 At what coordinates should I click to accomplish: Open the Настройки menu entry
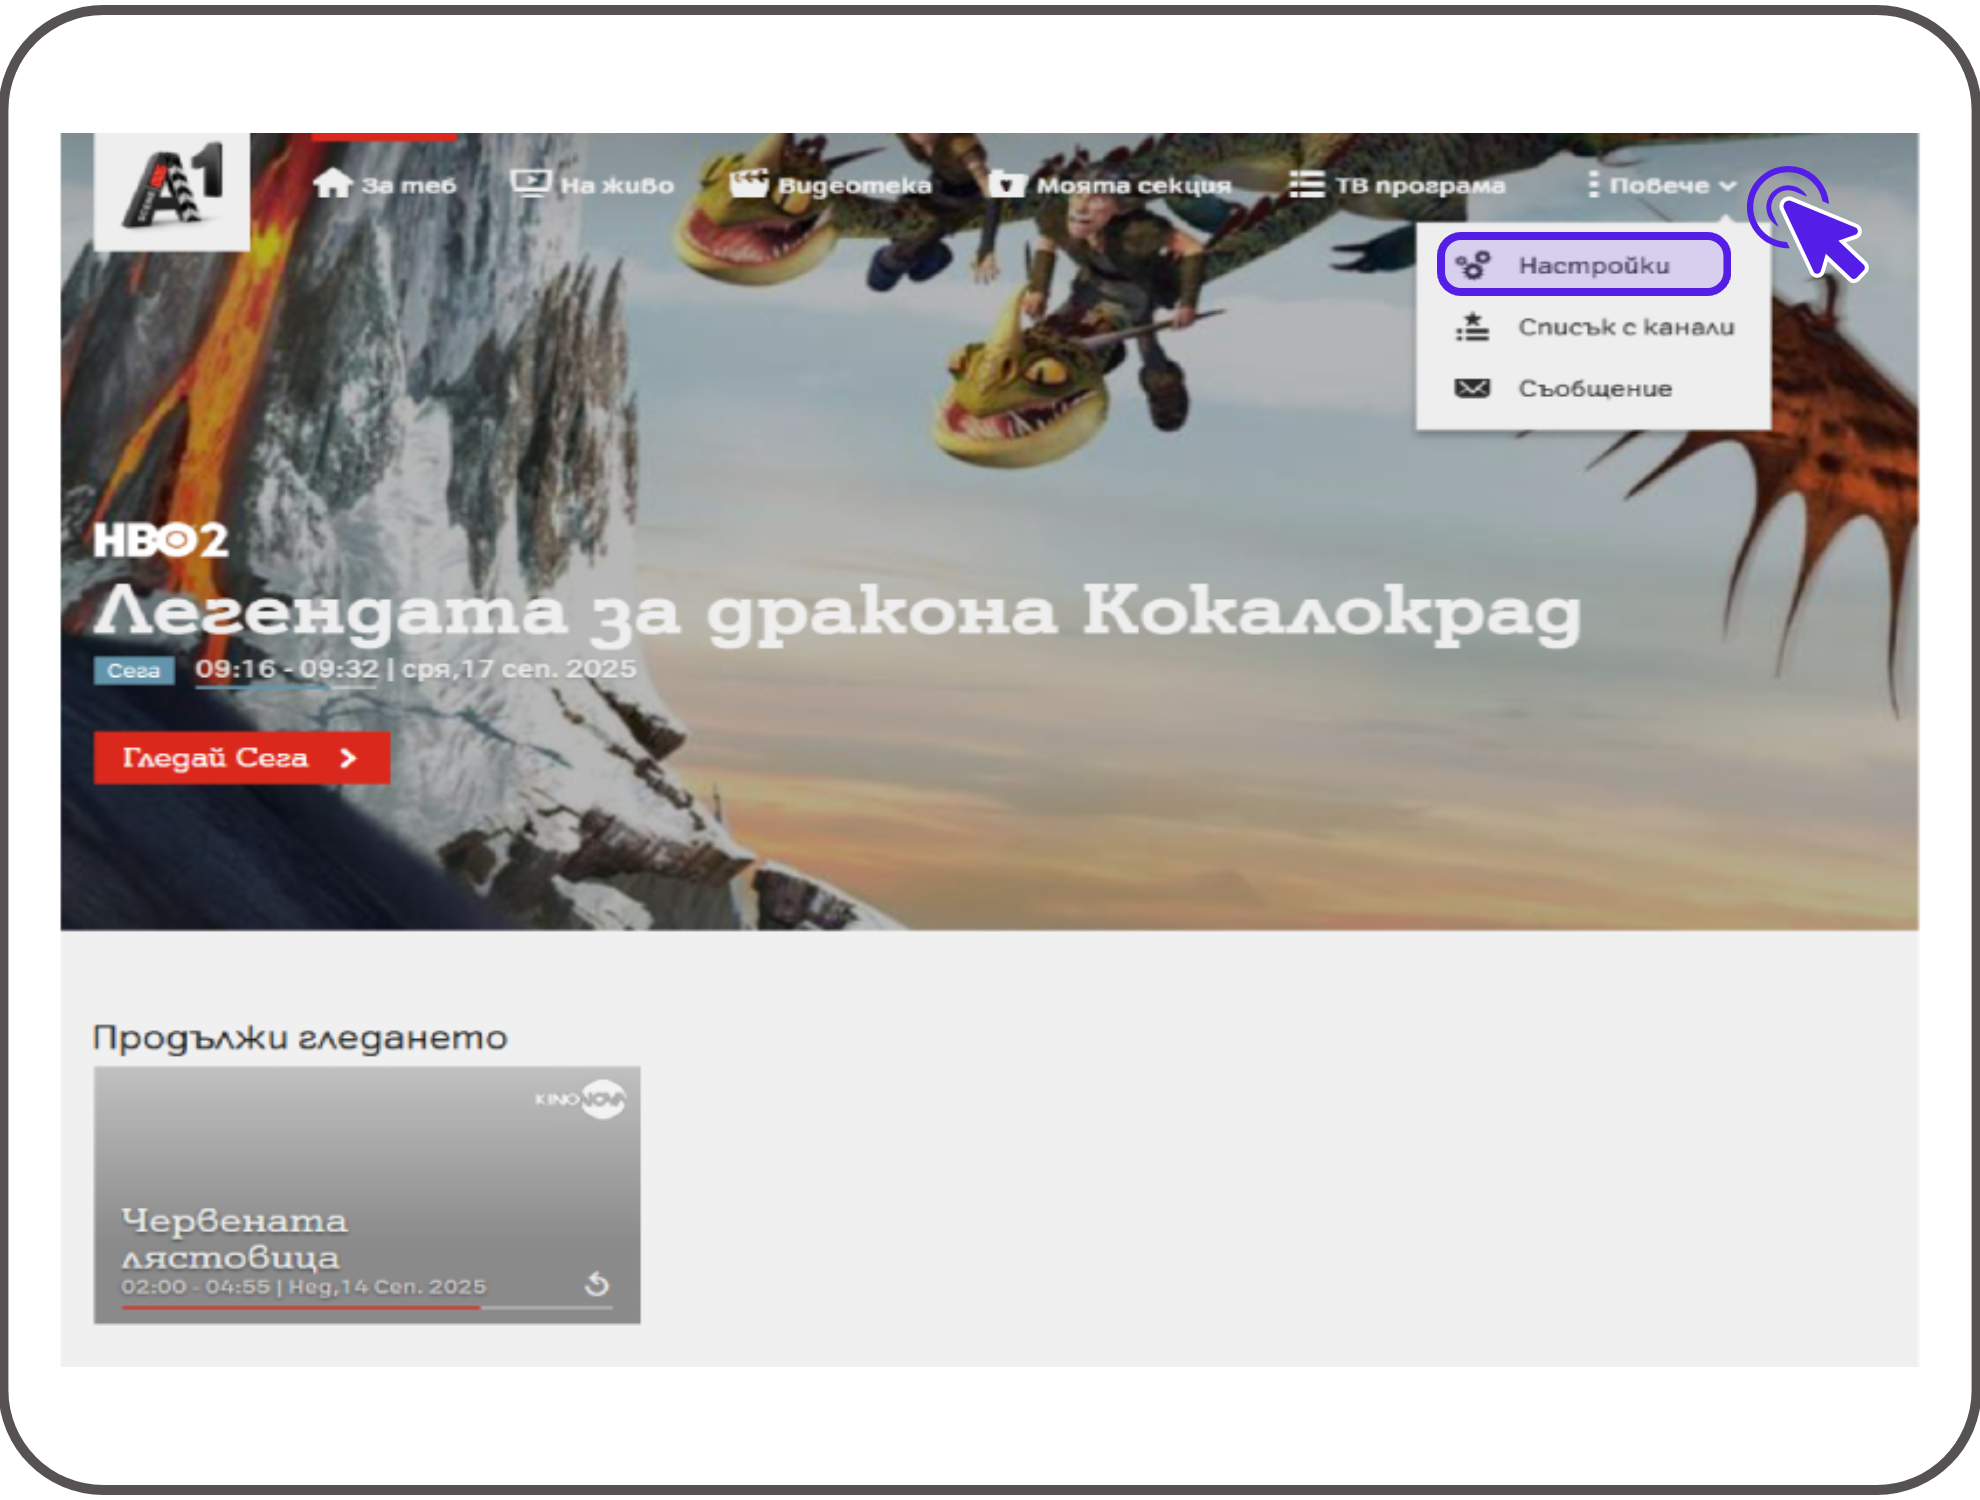1593,265
